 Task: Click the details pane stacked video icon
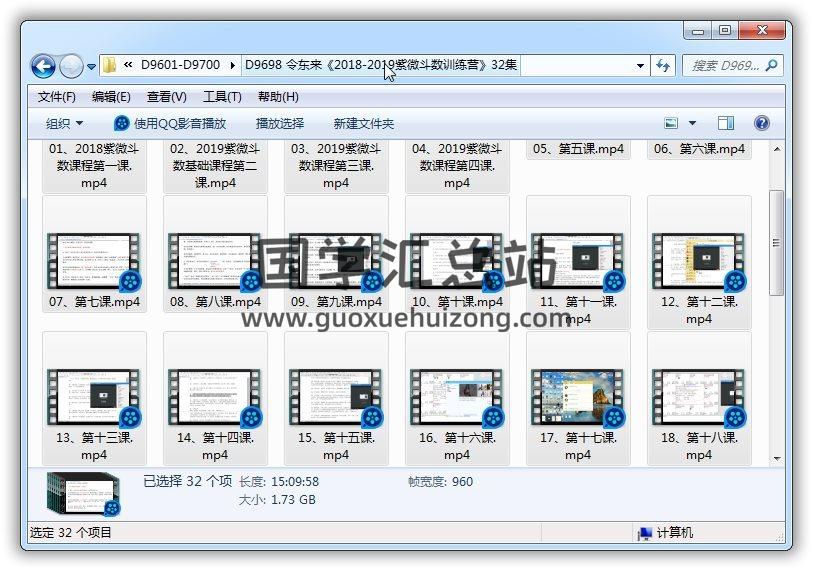click(83, 494)
